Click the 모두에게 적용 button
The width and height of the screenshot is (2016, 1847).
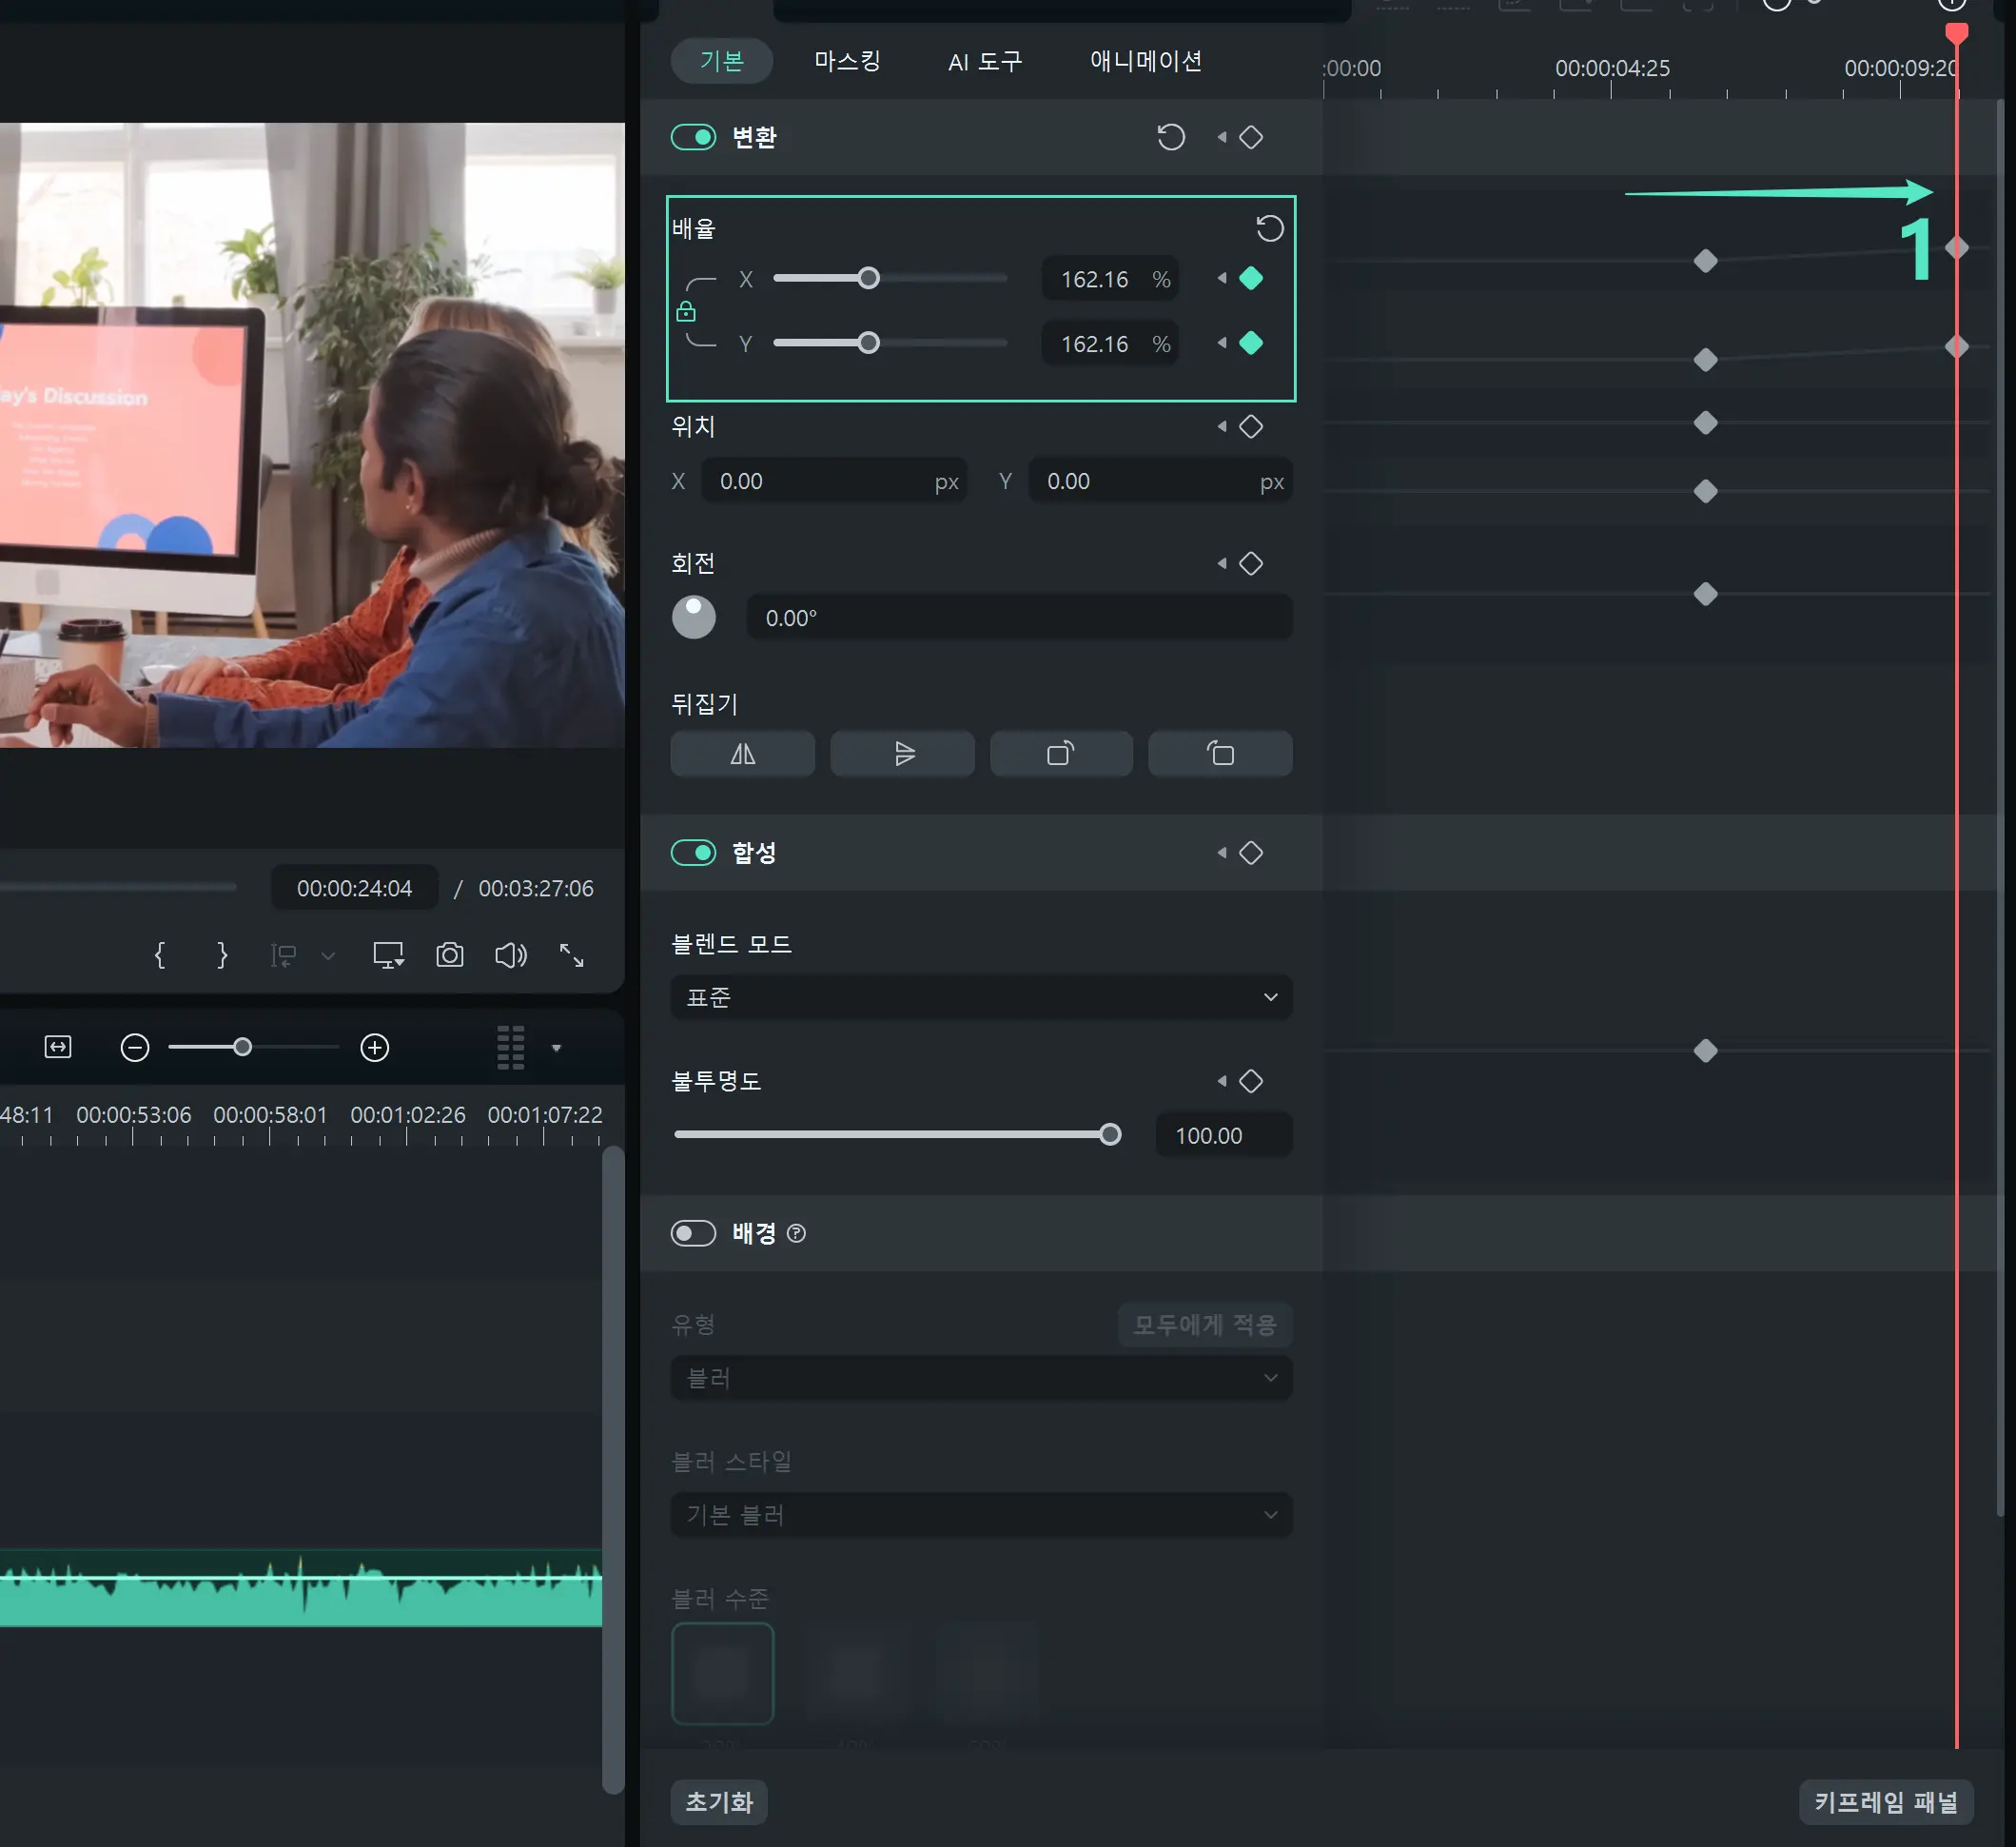[1205, 1324]
